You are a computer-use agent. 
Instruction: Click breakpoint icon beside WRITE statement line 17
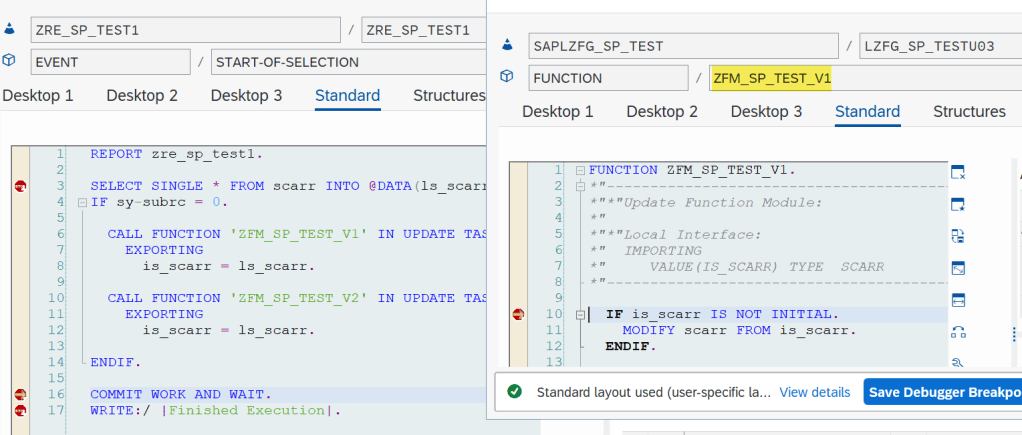click(x=20, y=410)
